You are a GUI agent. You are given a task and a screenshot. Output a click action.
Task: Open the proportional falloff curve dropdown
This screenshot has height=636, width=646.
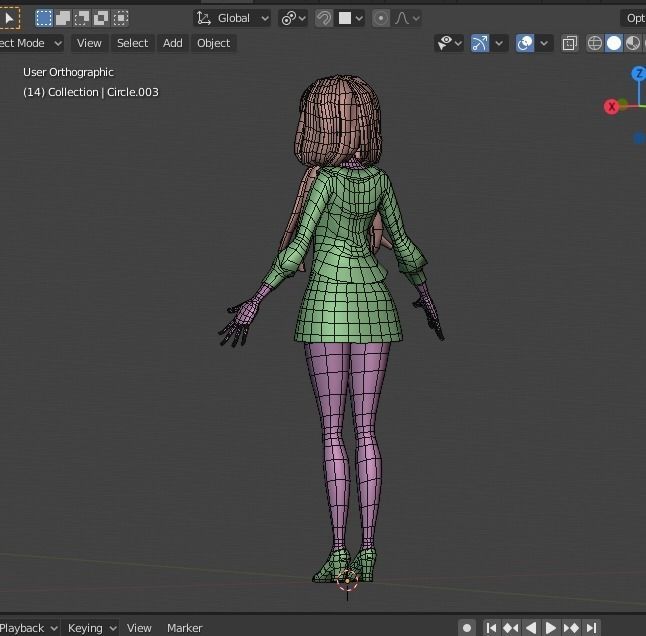coord(407,18)
